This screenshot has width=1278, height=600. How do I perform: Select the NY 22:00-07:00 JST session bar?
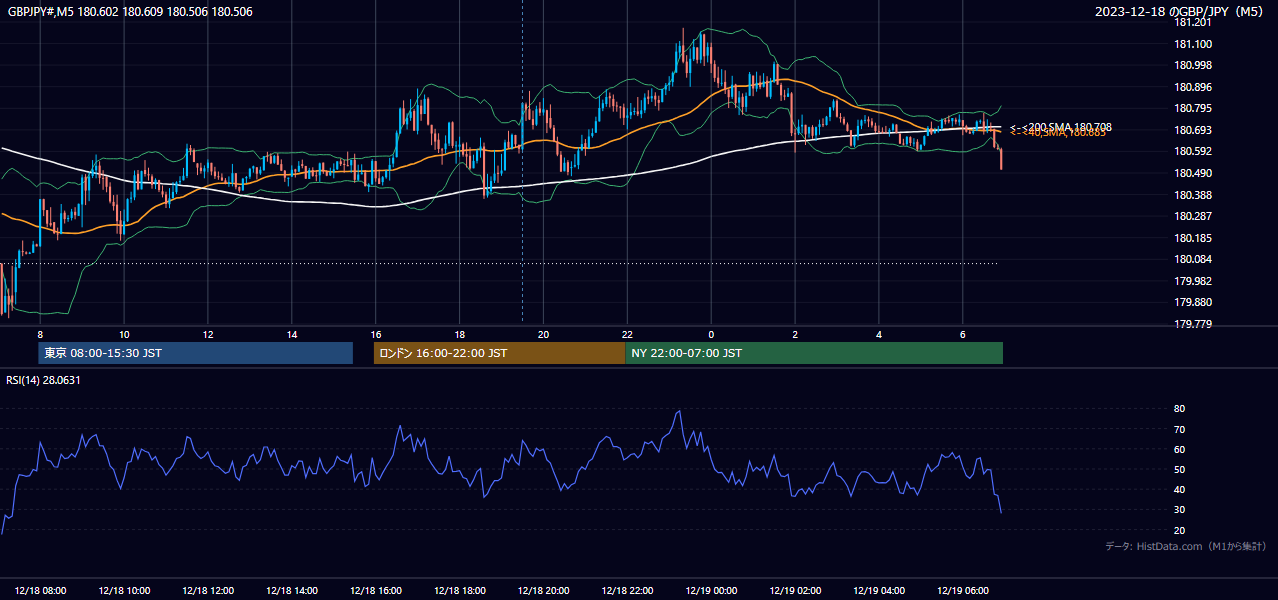point(814,353)
